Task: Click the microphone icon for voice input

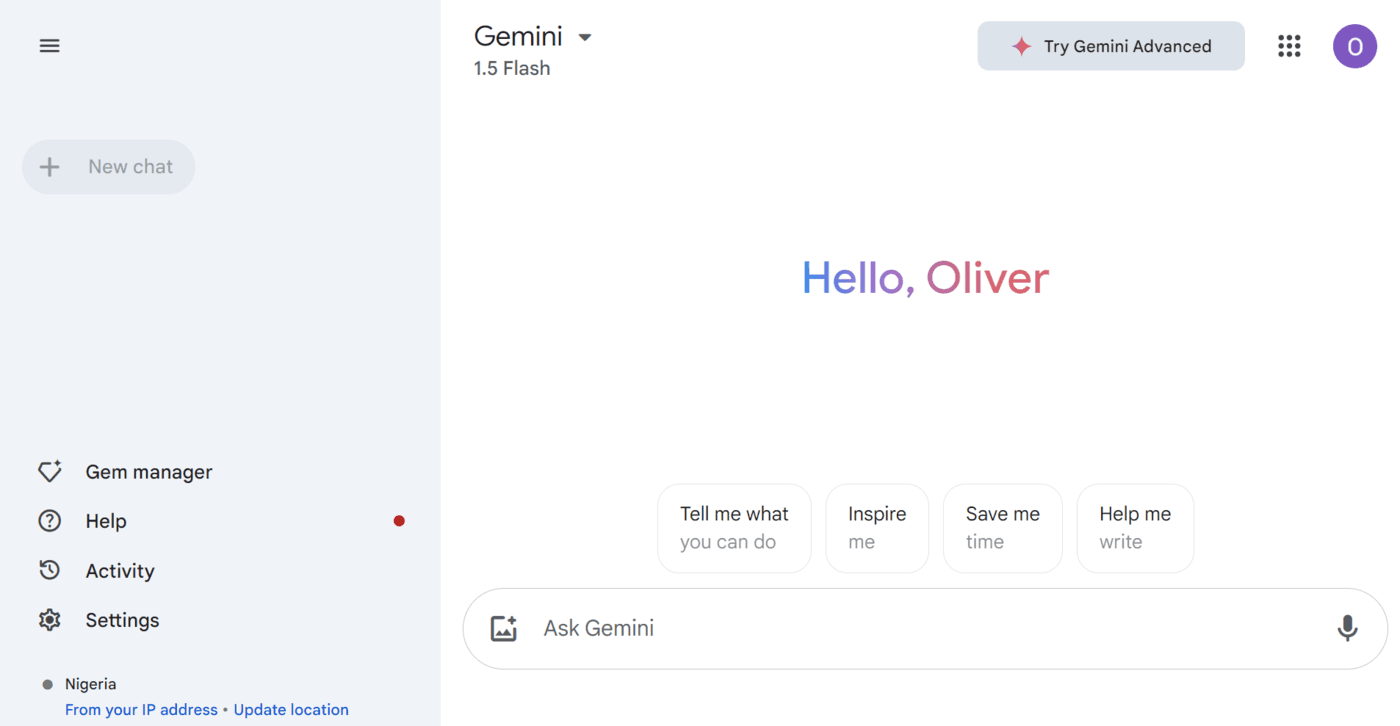Action: point(1348,628)
